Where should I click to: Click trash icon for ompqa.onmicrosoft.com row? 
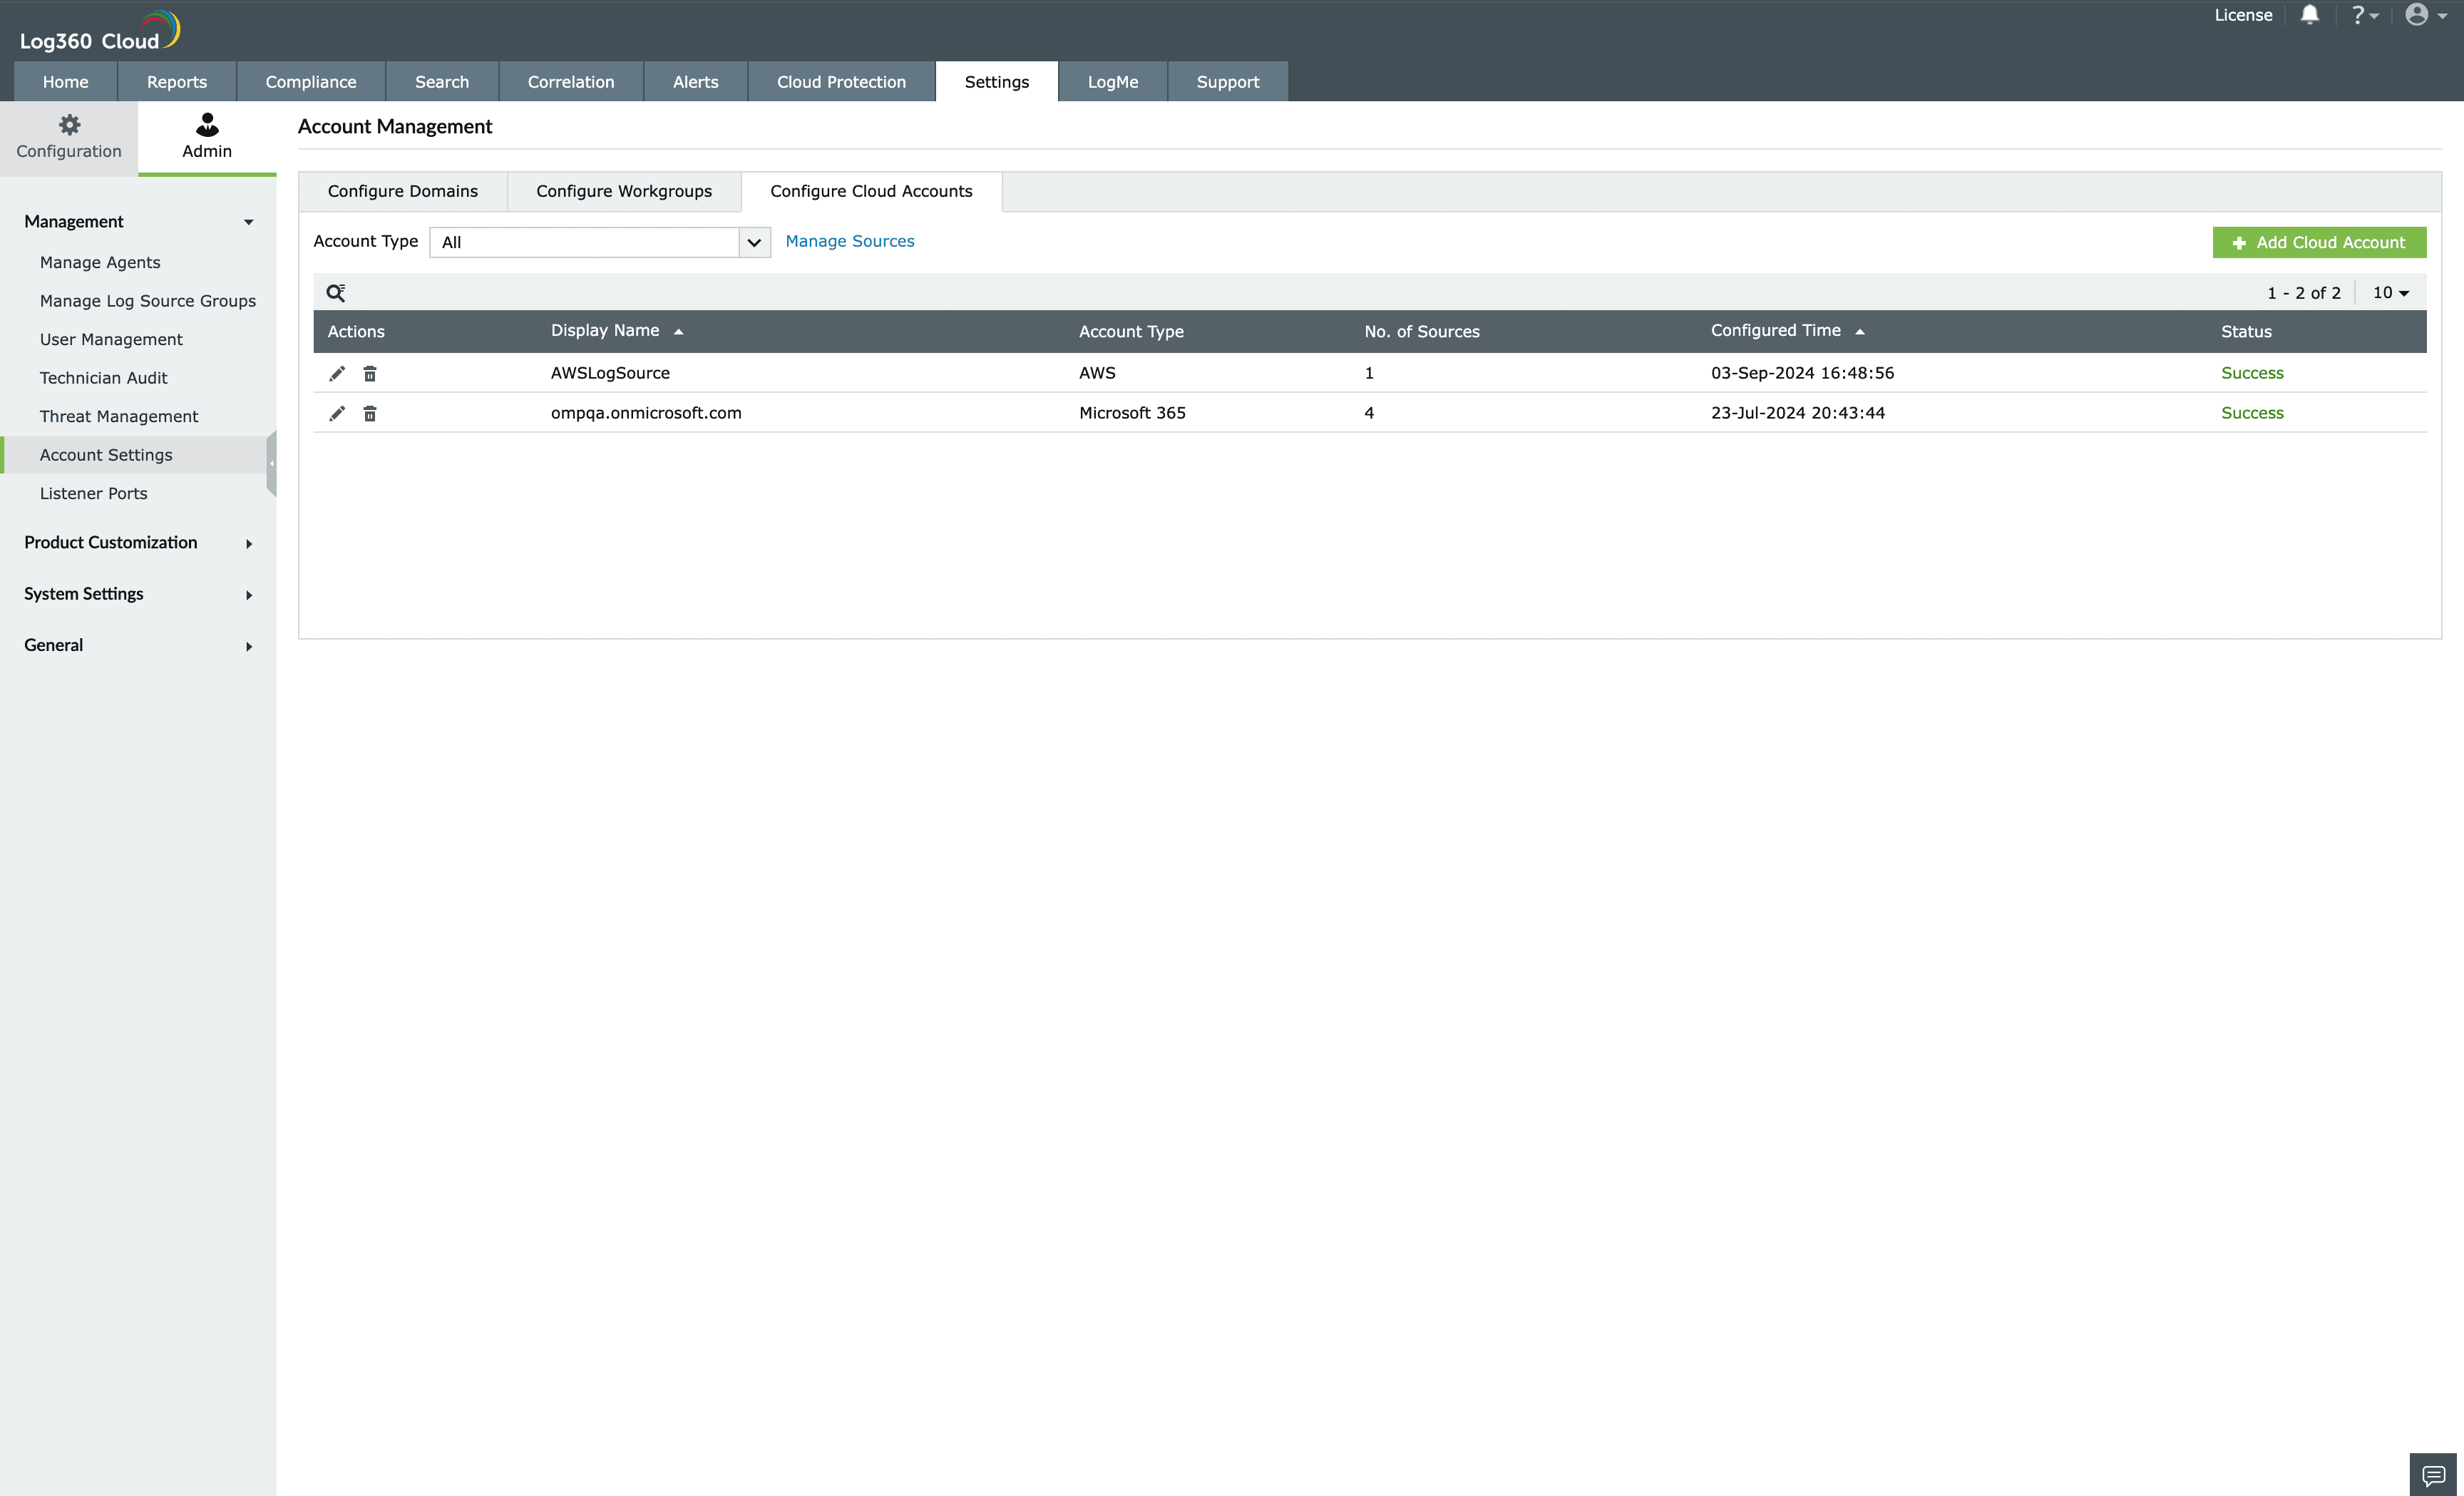pos(370,413)
